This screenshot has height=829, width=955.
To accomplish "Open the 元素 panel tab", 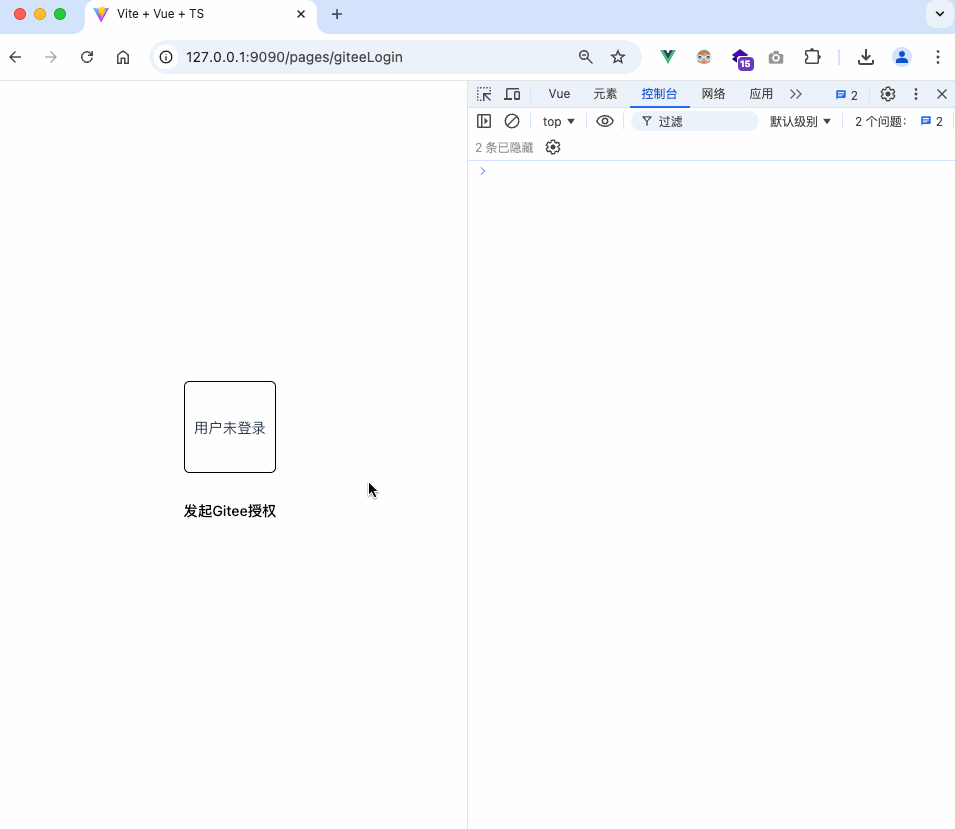I will [605, 94].
